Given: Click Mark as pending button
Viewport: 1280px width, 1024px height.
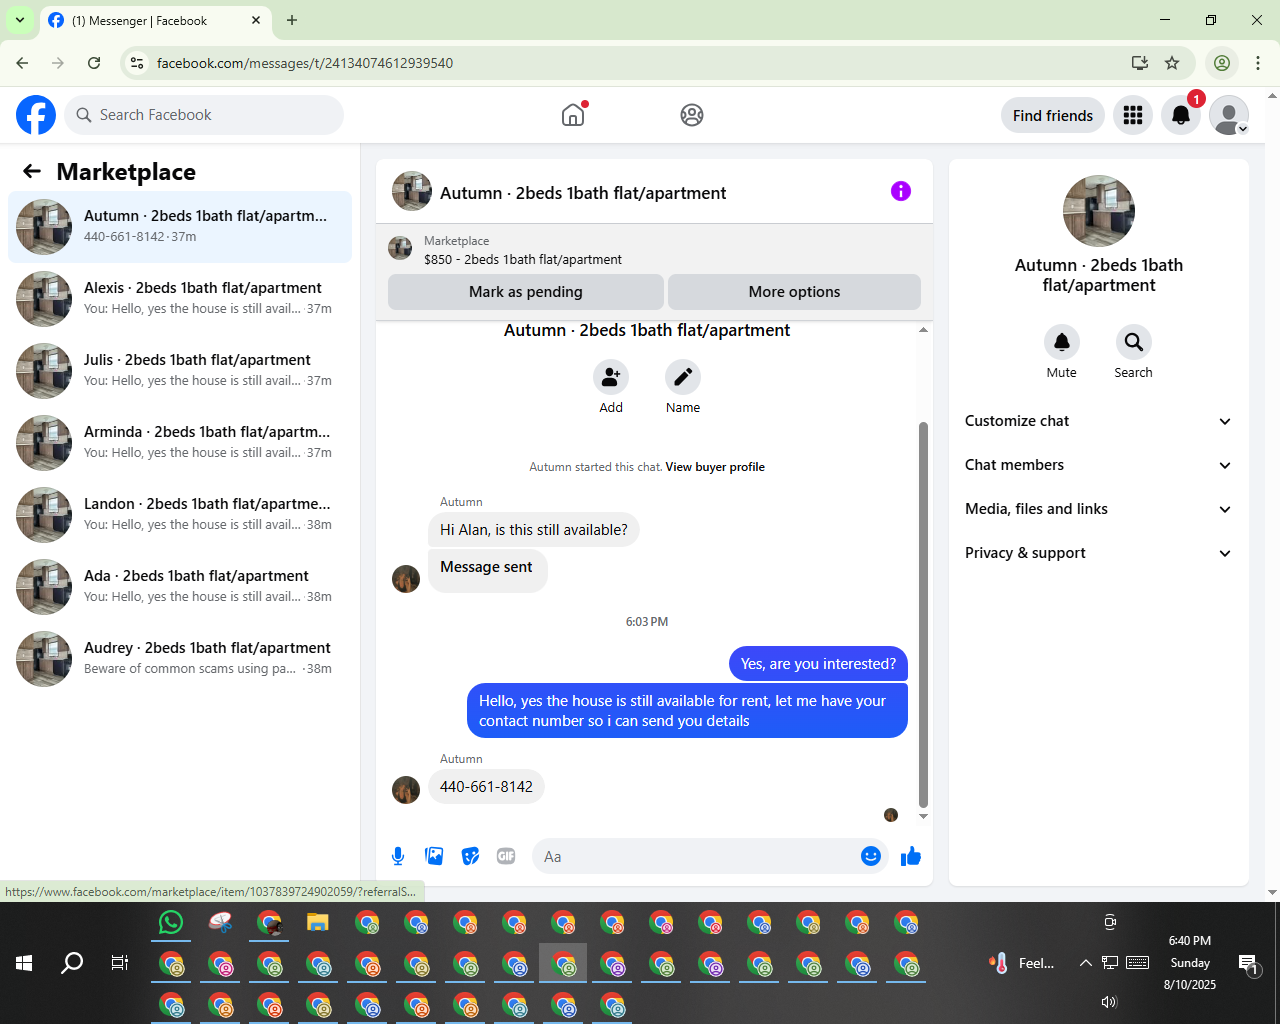Looking at the screenshot, I should pyautogui.click(x=526, y=292).
